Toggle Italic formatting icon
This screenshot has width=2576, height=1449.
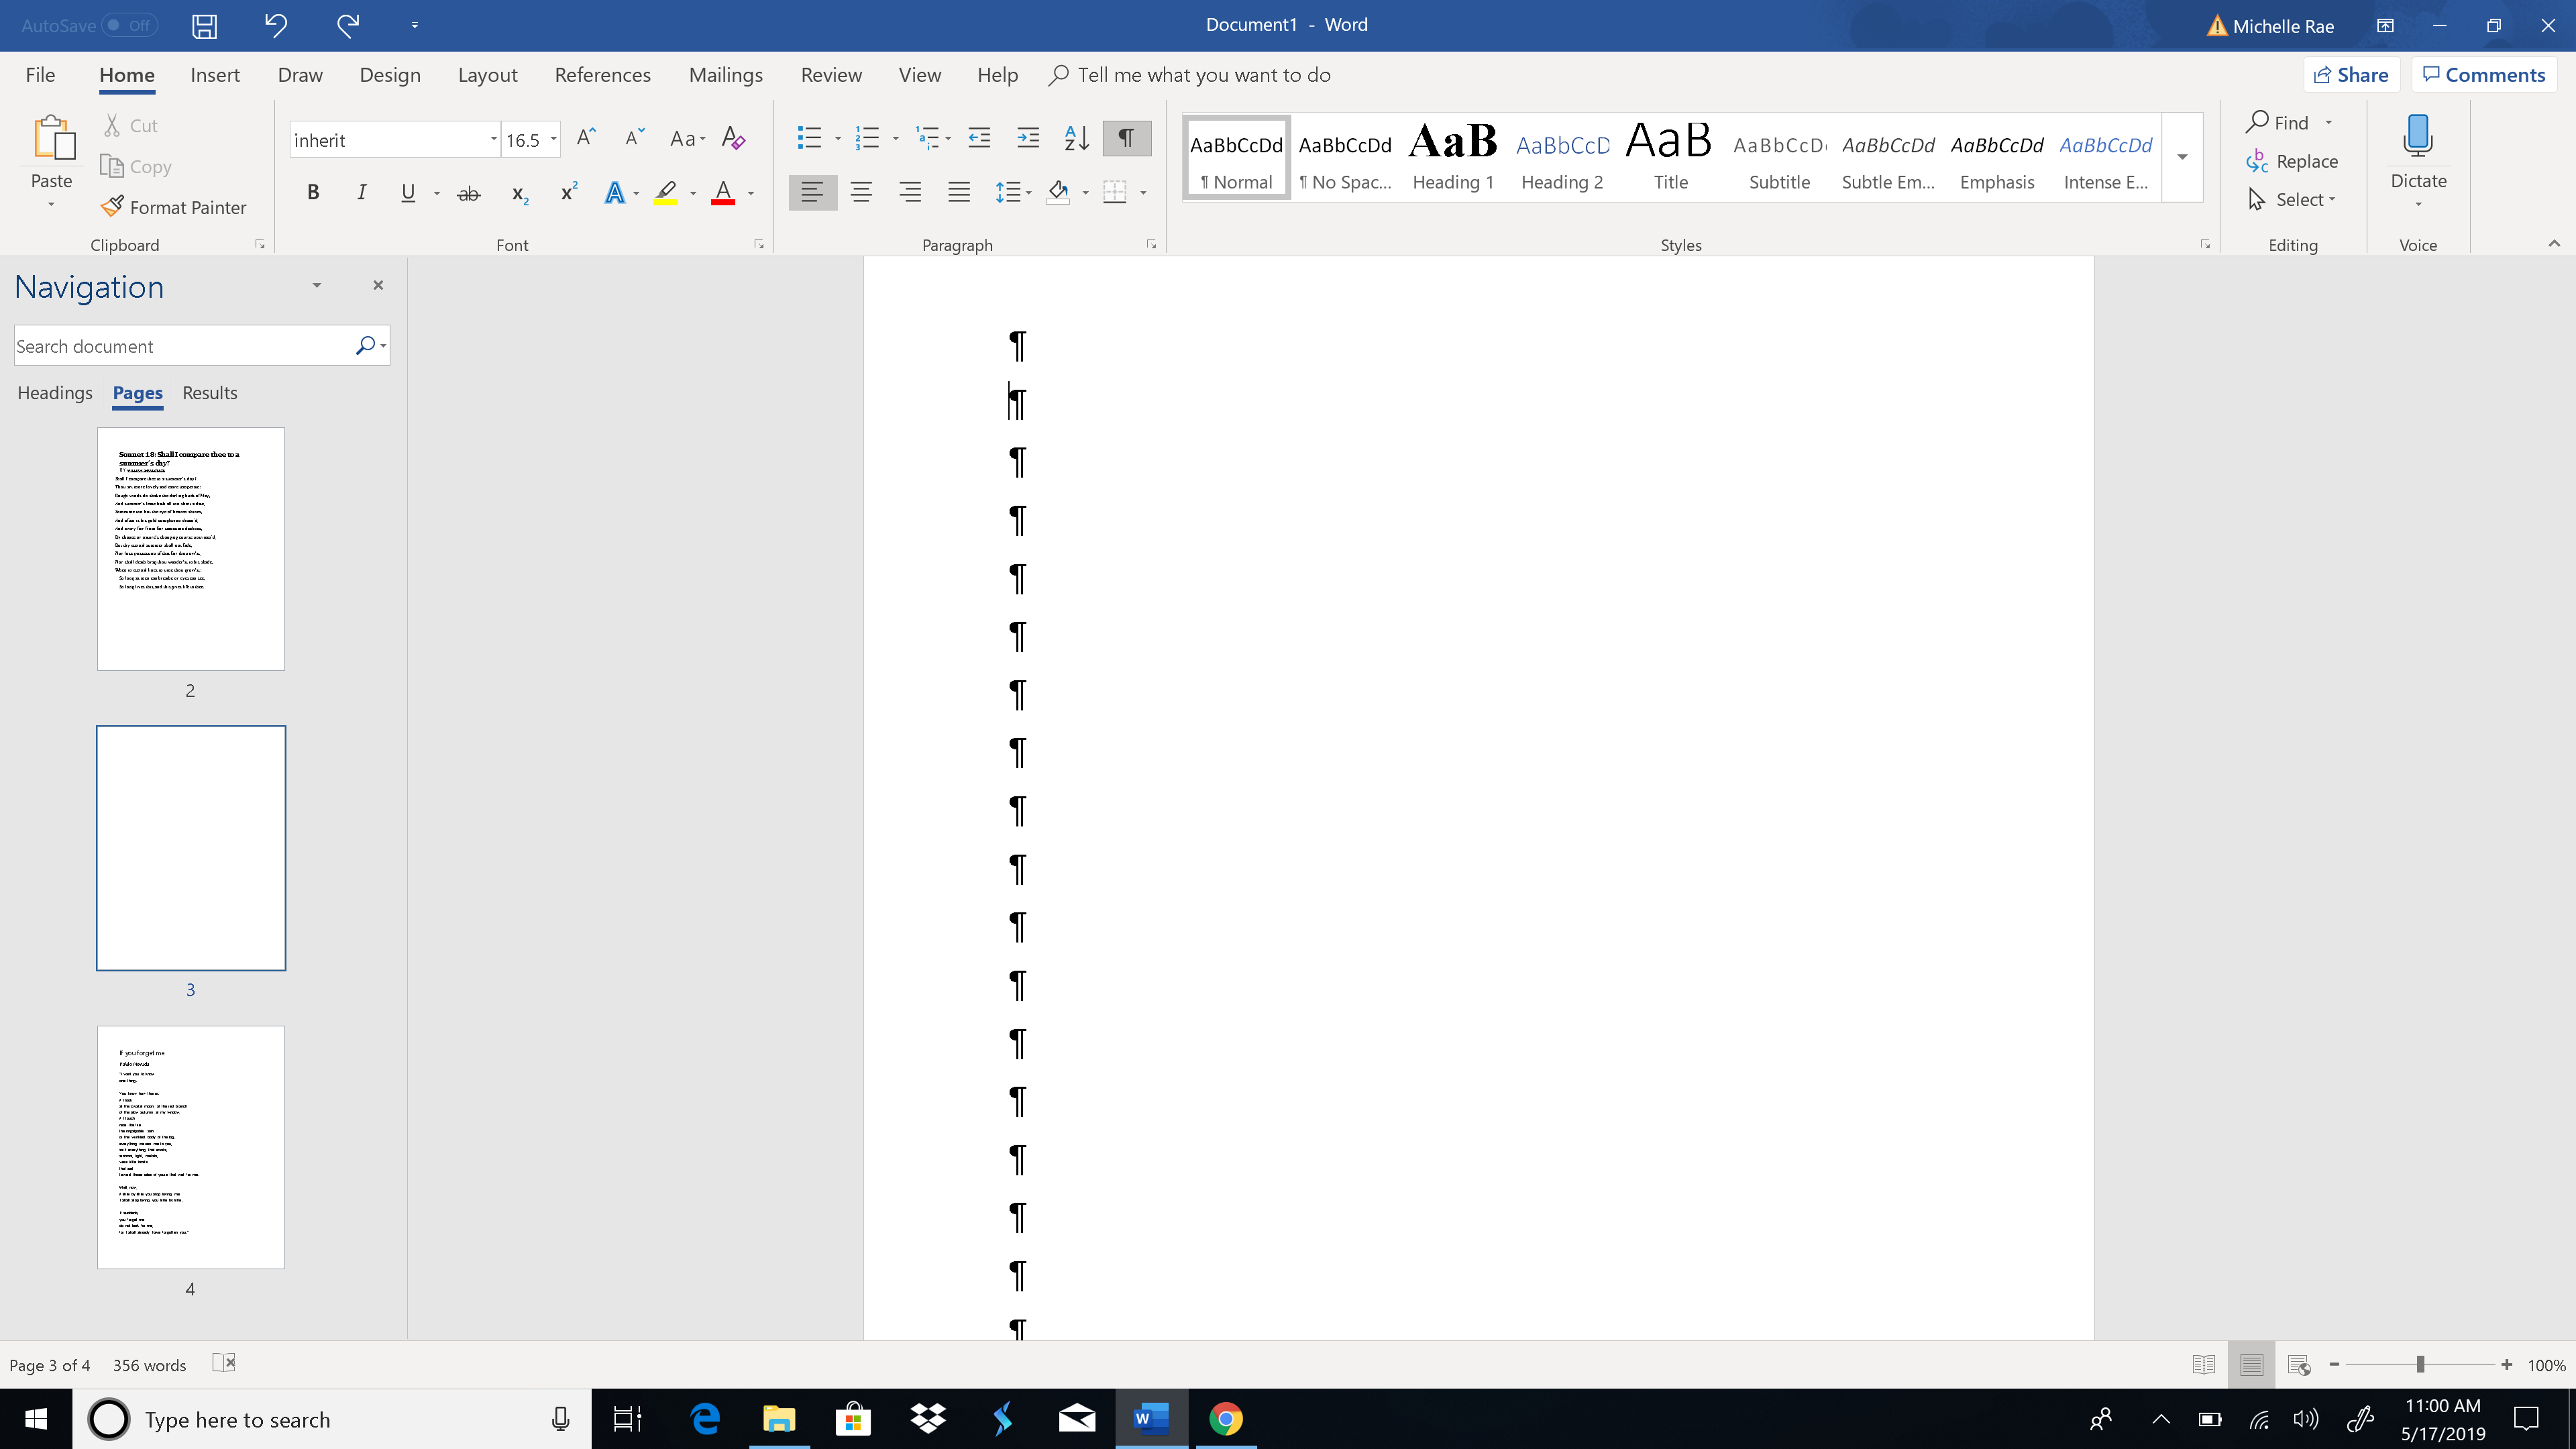(x=361, y=191)
